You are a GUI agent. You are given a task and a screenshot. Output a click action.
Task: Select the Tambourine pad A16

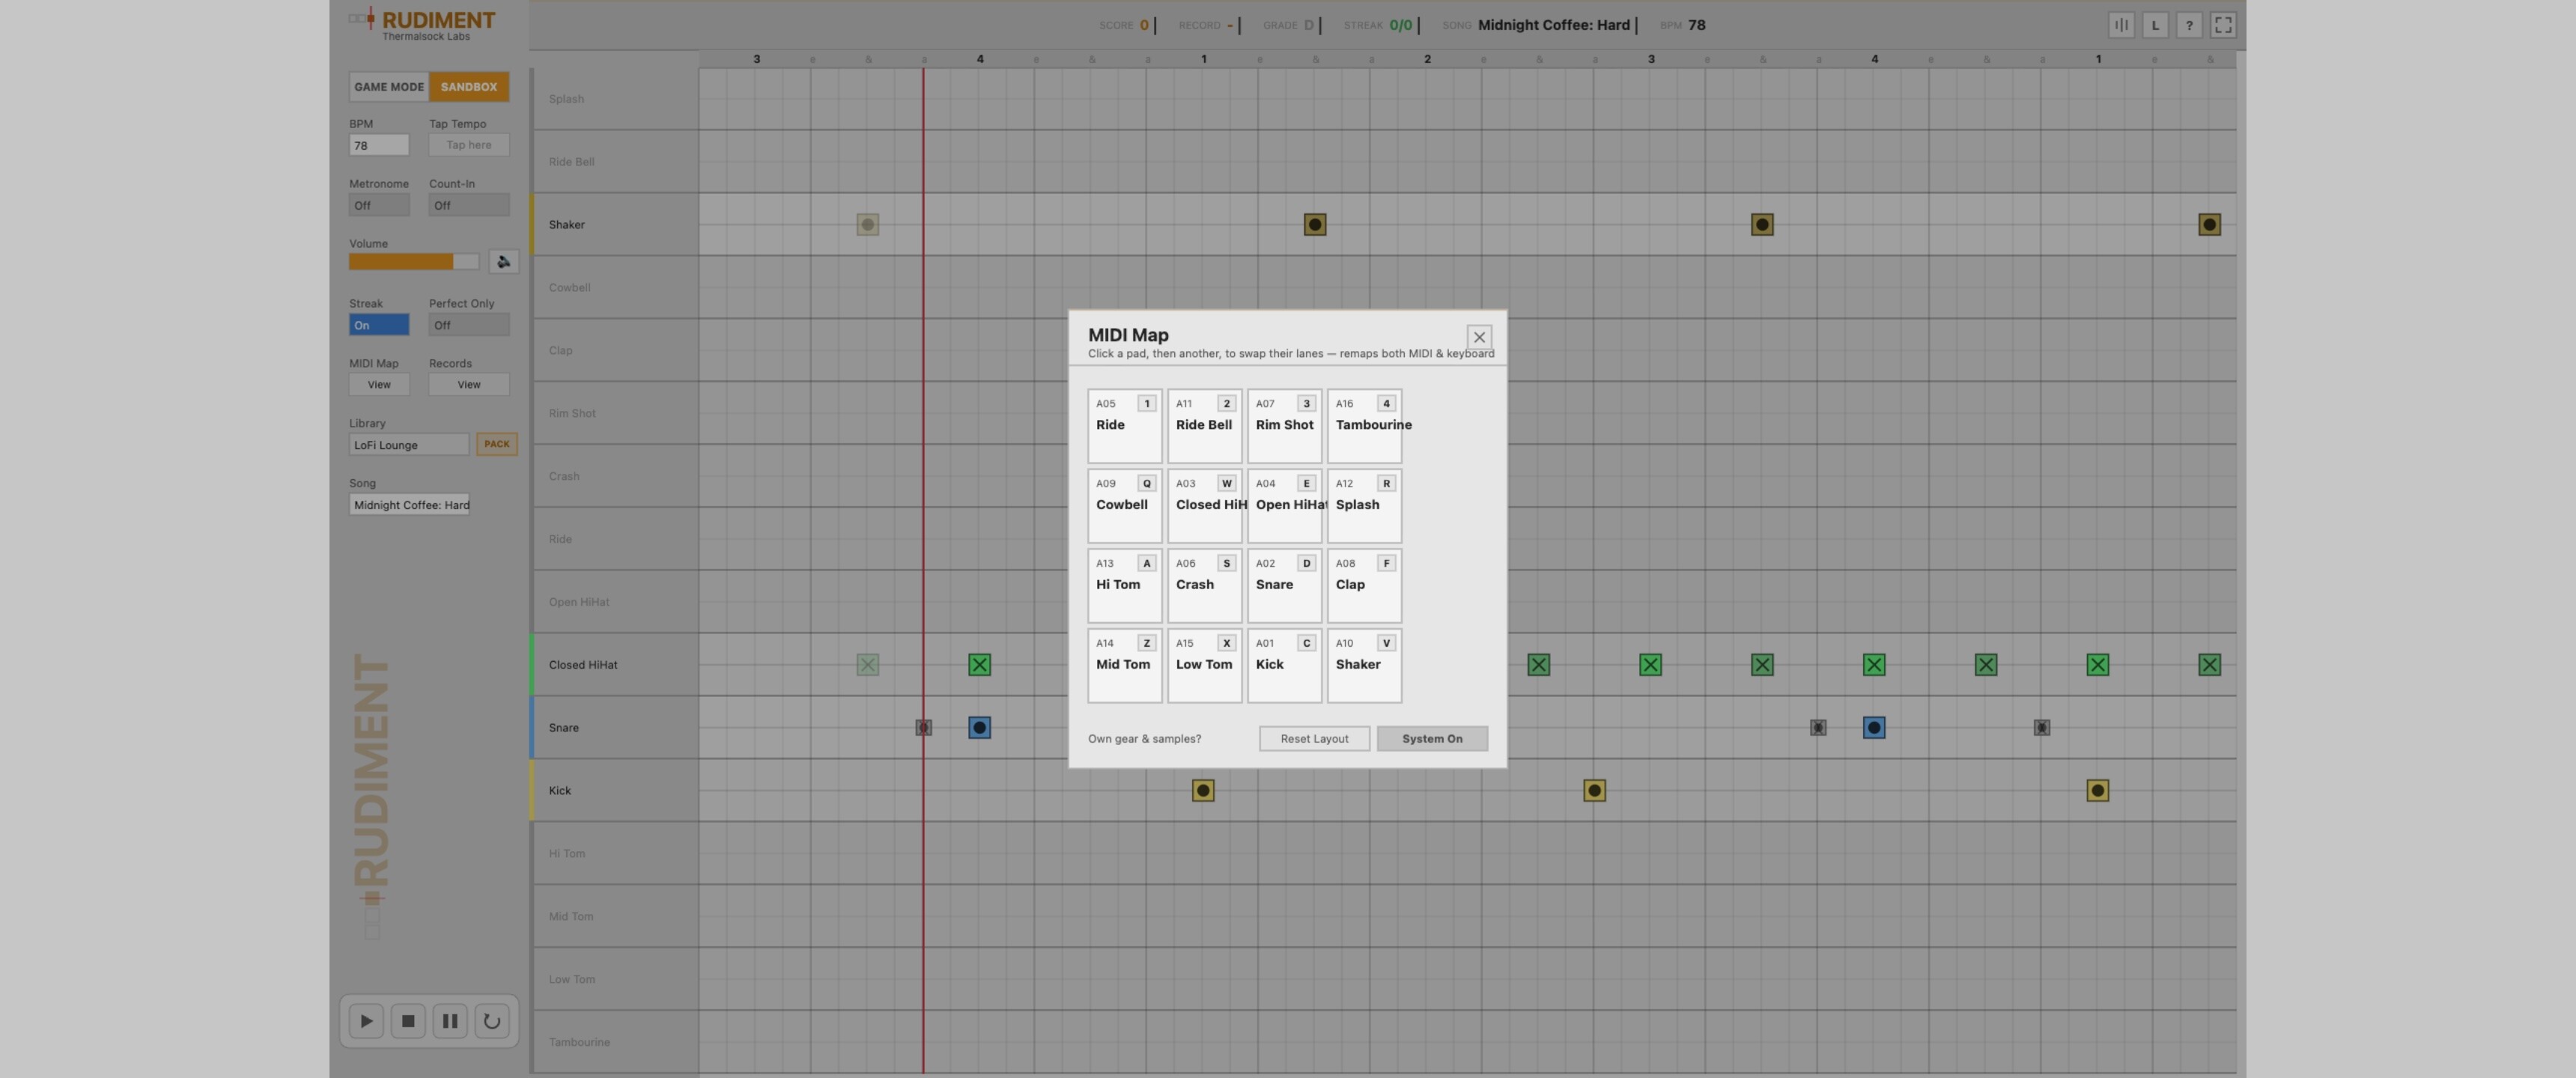pyautogui.click(x=1364, y=425)
